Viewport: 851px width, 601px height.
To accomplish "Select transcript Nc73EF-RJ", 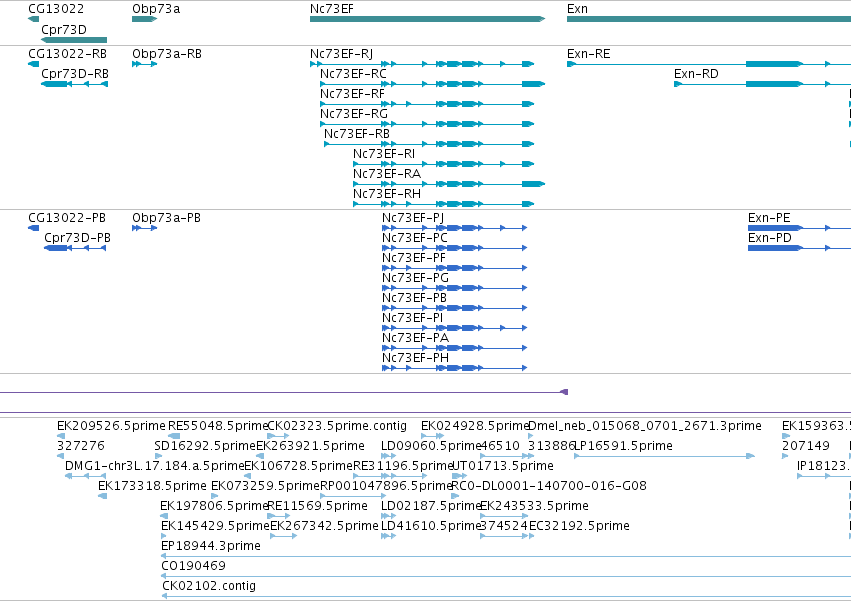I will coord(341,54).
